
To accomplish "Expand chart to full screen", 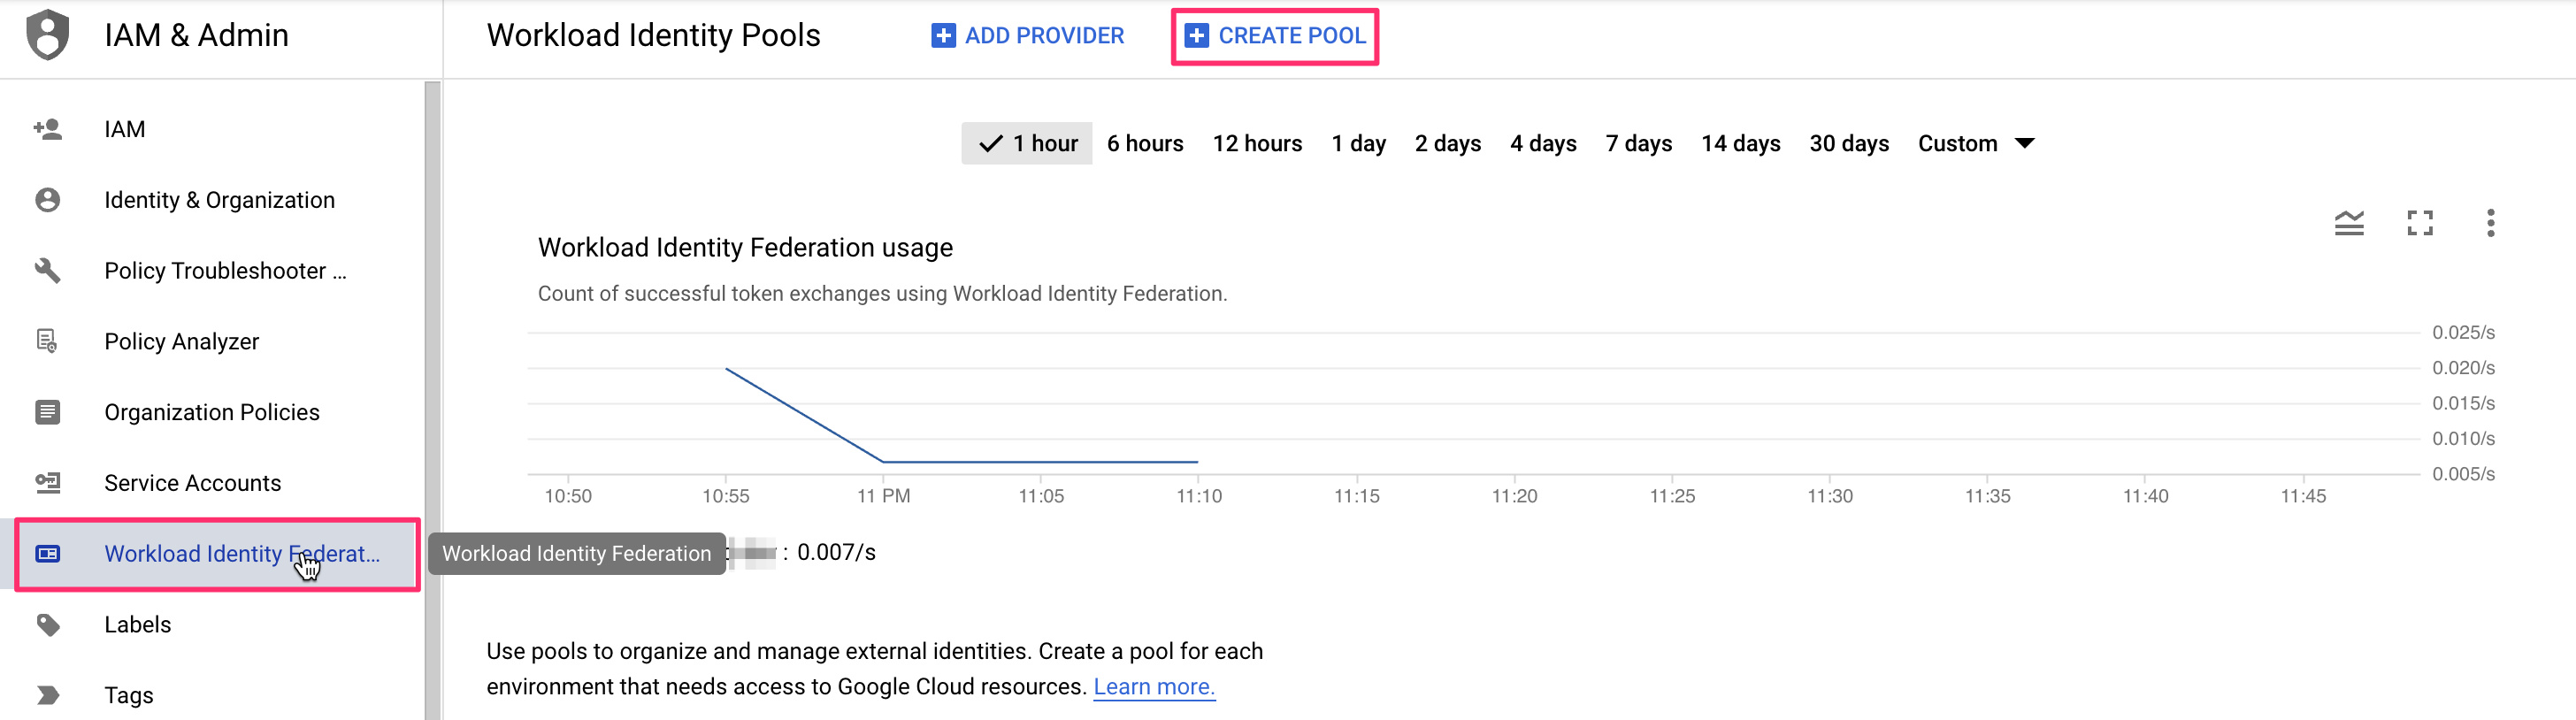I will pyautogui.click(x=2419, y=223).
